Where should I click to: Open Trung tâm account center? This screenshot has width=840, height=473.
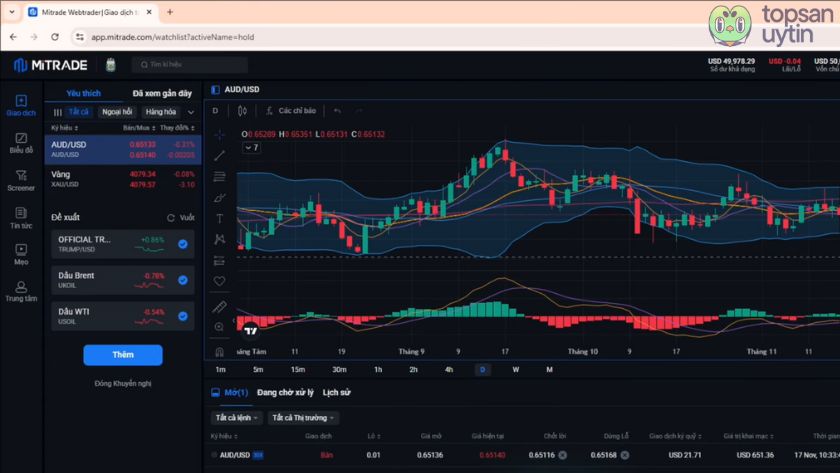click(21, 291)
